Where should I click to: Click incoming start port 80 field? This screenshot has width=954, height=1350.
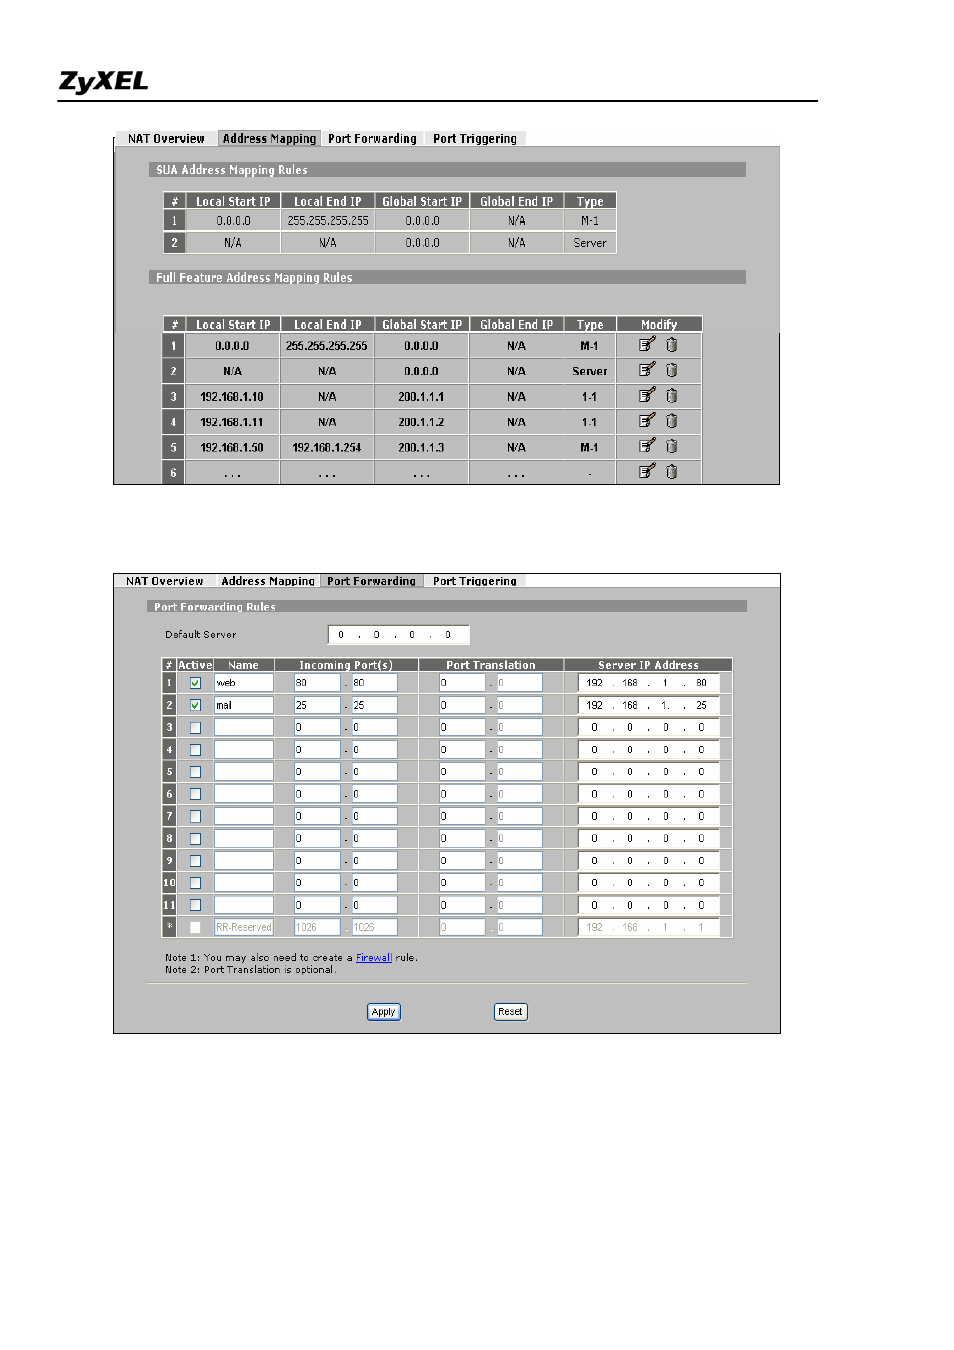tap(317, 683)
